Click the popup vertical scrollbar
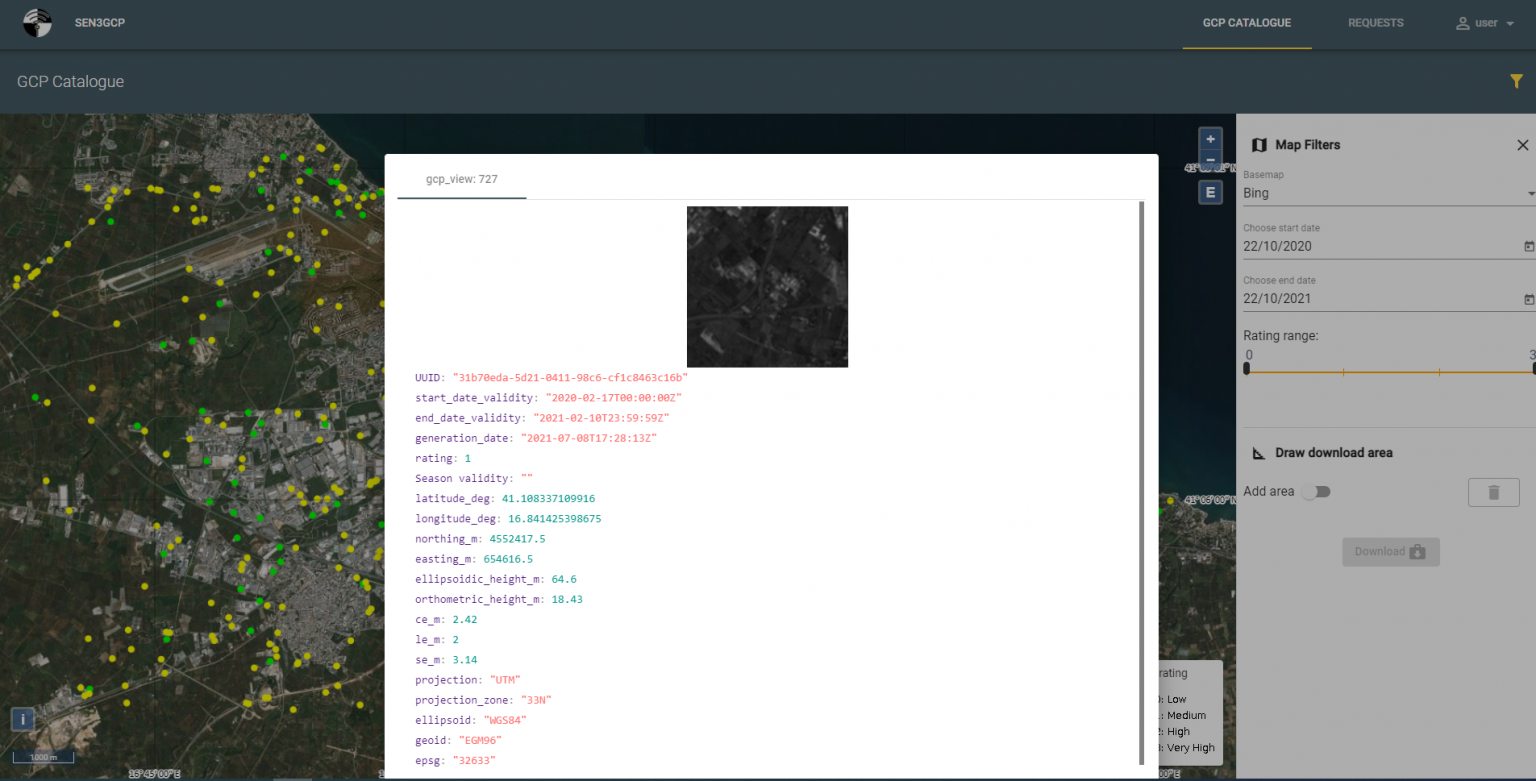This screenshot has width=1536, height=781. [1141, 480]
